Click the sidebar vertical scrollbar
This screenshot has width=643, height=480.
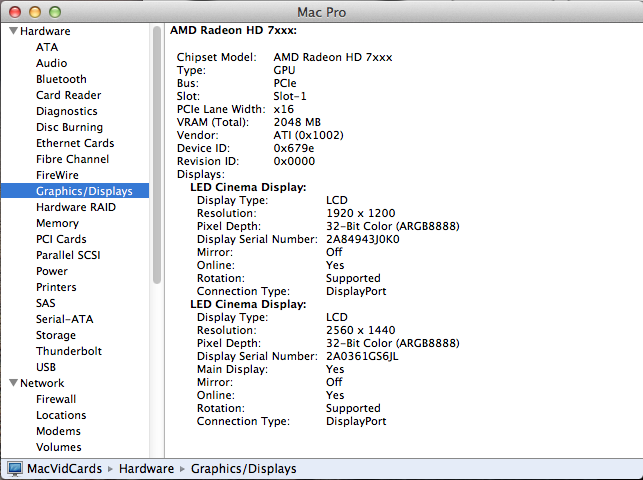tap(157, 155)
